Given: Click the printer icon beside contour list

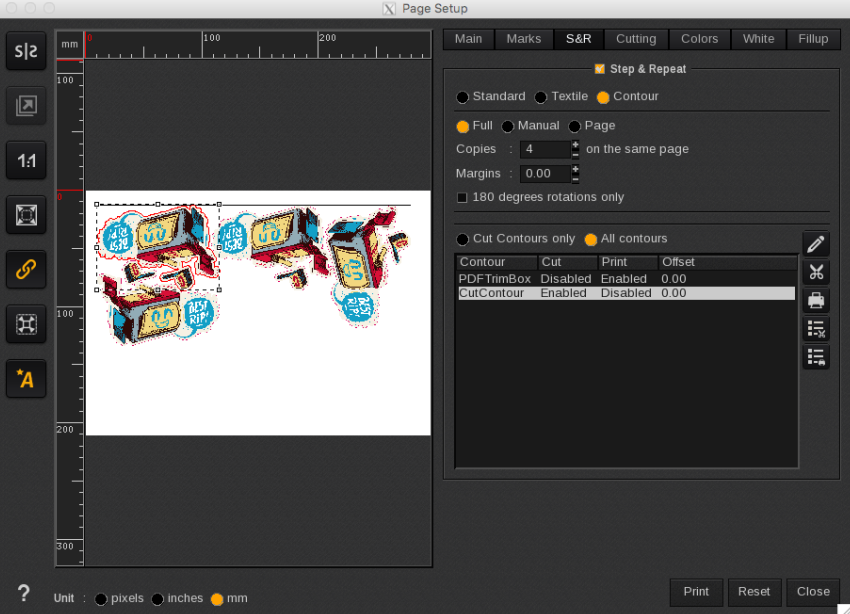Looking at the screenshot, I should (x=816, y=300).
